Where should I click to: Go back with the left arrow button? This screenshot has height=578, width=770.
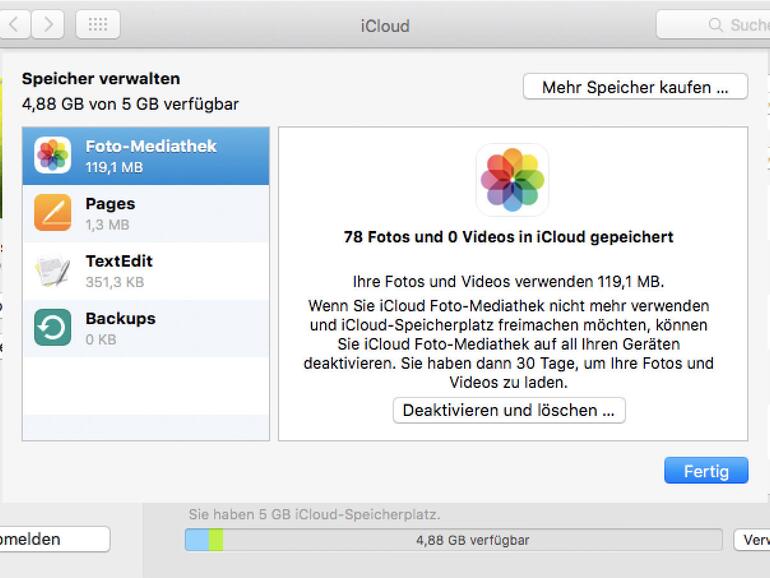pos(15,24)
